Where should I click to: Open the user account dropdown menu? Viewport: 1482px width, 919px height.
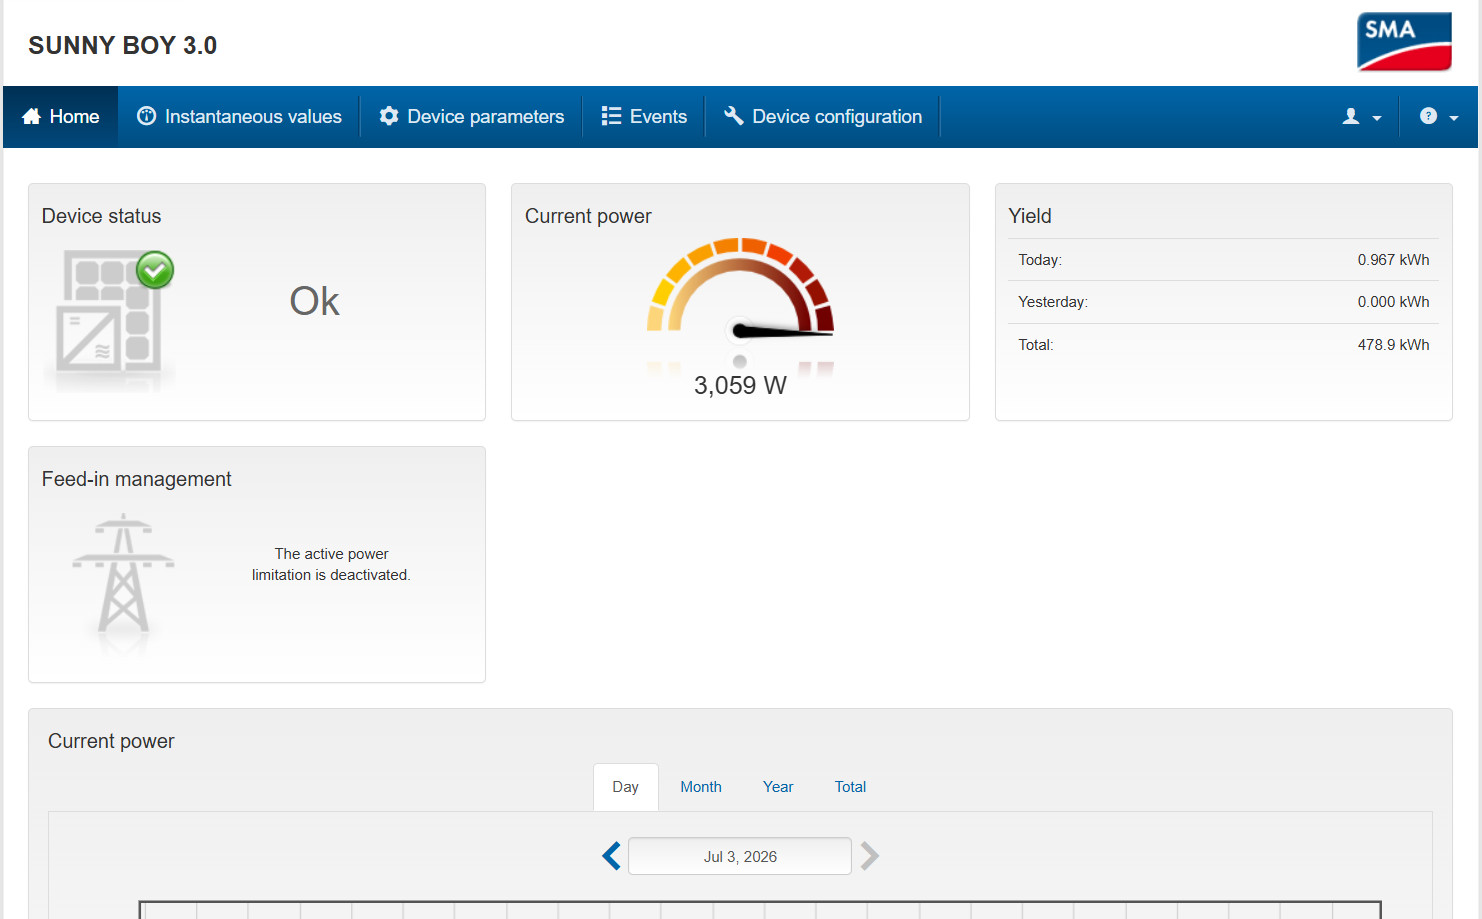1361,117
